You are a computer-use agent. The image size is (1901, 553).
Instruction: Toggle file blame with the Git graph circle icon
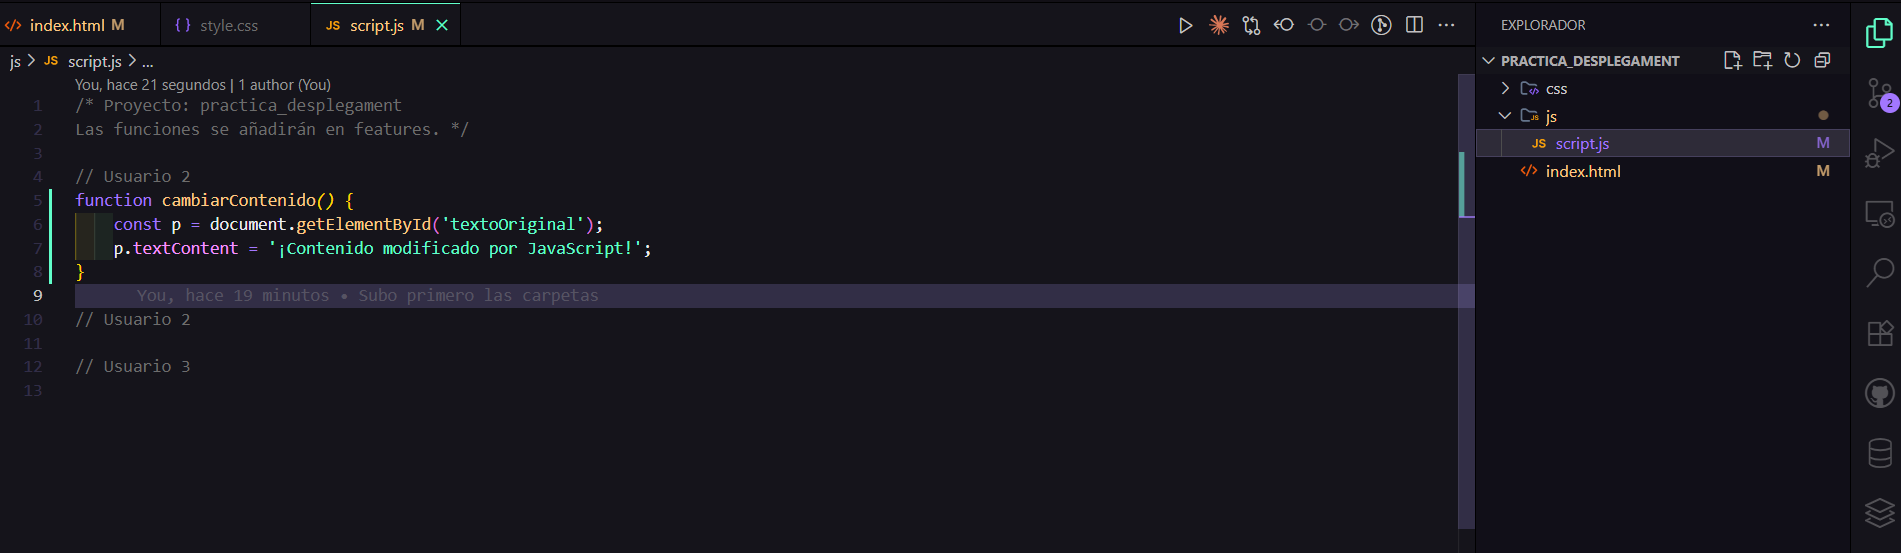pyautogui.click(x=1381, y=25)
